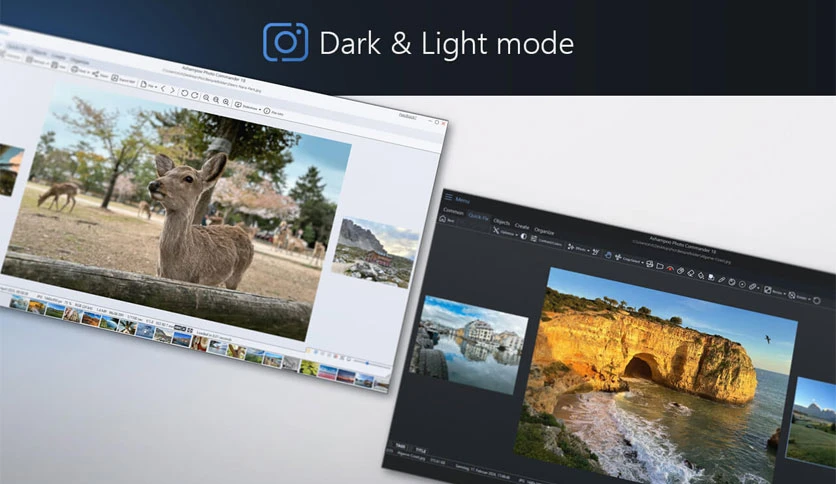Select the hand pan tool in dark window
Image resolution: width=836 pixels, height=484 pixels.
click(x=608, y=255)
